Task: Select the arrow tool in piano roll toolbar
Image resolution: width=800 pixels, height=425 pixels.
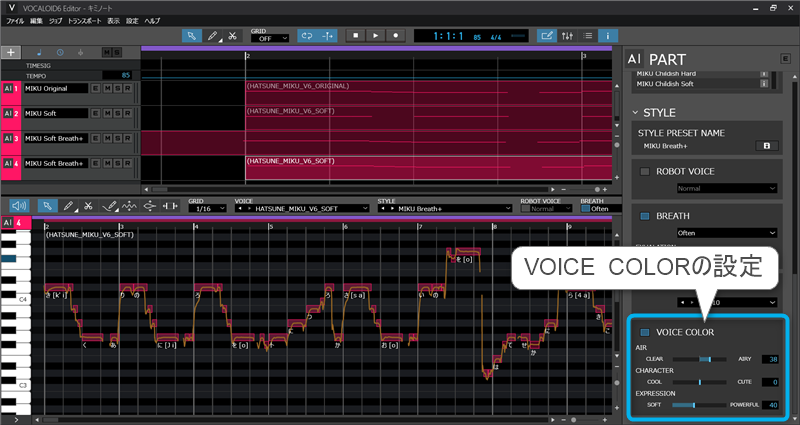Action: pyautogui.click(x=47, y=206)
